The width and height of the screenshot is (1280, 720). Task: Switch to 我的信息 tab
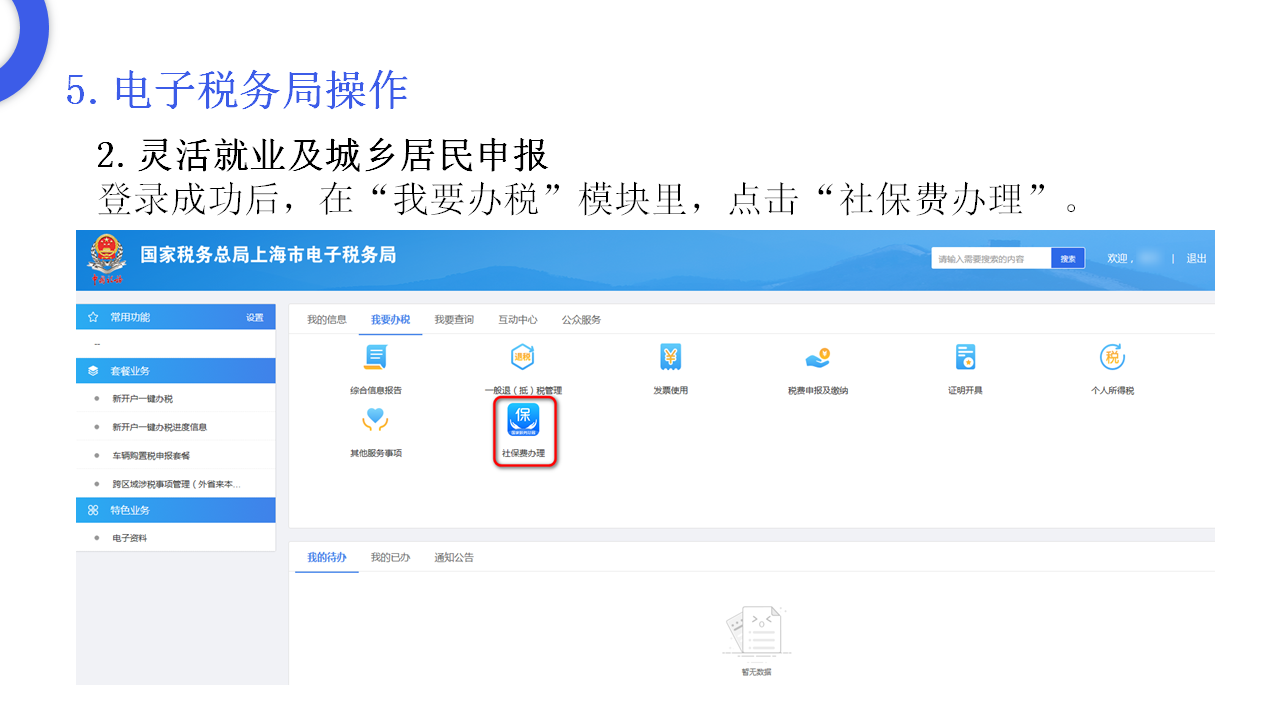(327, 320)
